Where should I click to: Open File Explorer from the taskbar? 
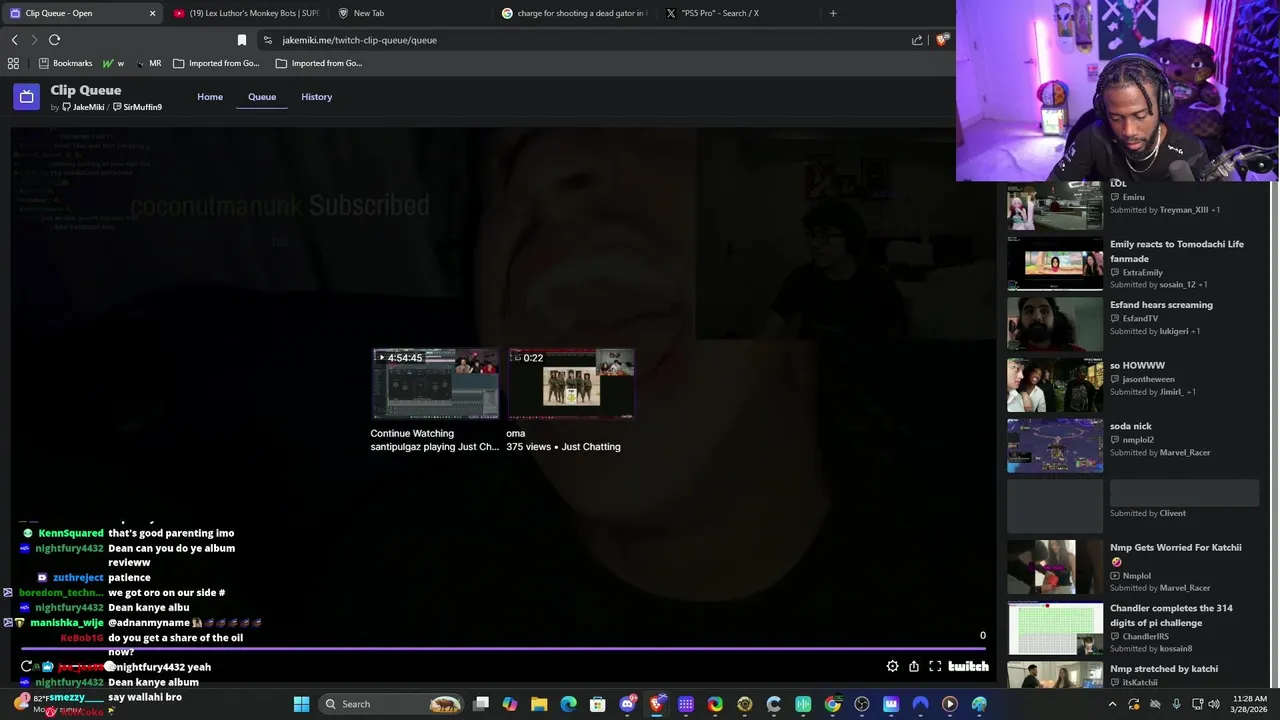pyautogui.click(x=539, y=704)
